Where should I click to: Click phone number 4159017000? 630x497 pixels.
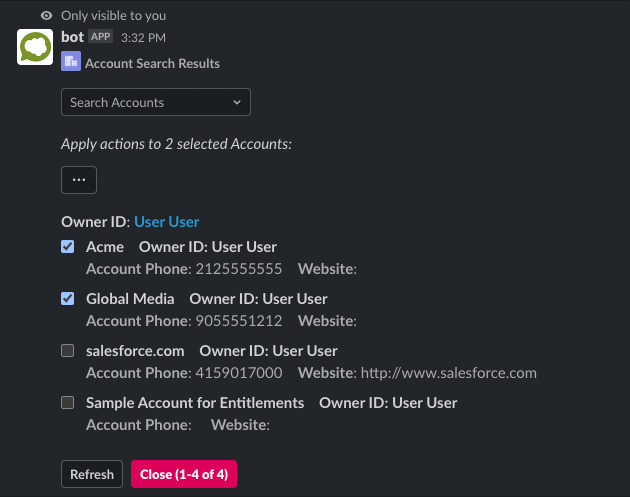pos(239,373)
